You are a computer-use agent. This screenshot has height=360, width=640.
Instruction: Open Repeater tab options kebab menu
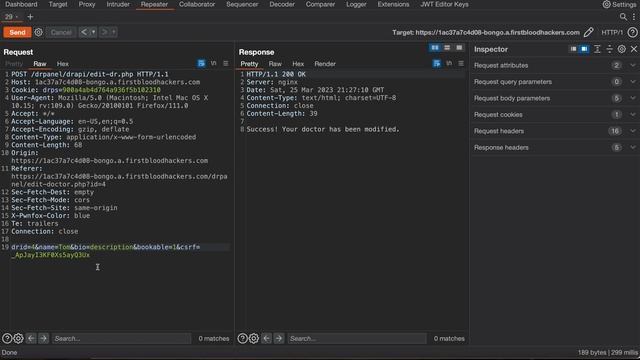point(634,17)
